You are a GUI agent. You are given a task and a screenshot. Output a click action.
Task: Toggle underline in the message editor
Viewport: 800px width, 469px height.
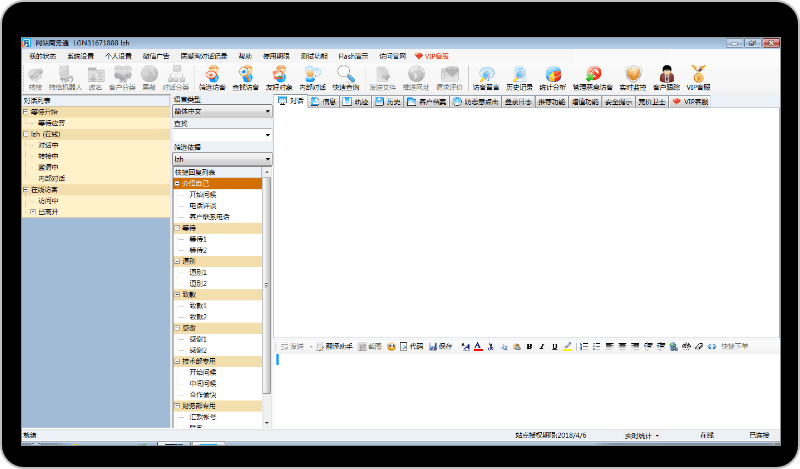pyautogui.click(x=554, y=346)
